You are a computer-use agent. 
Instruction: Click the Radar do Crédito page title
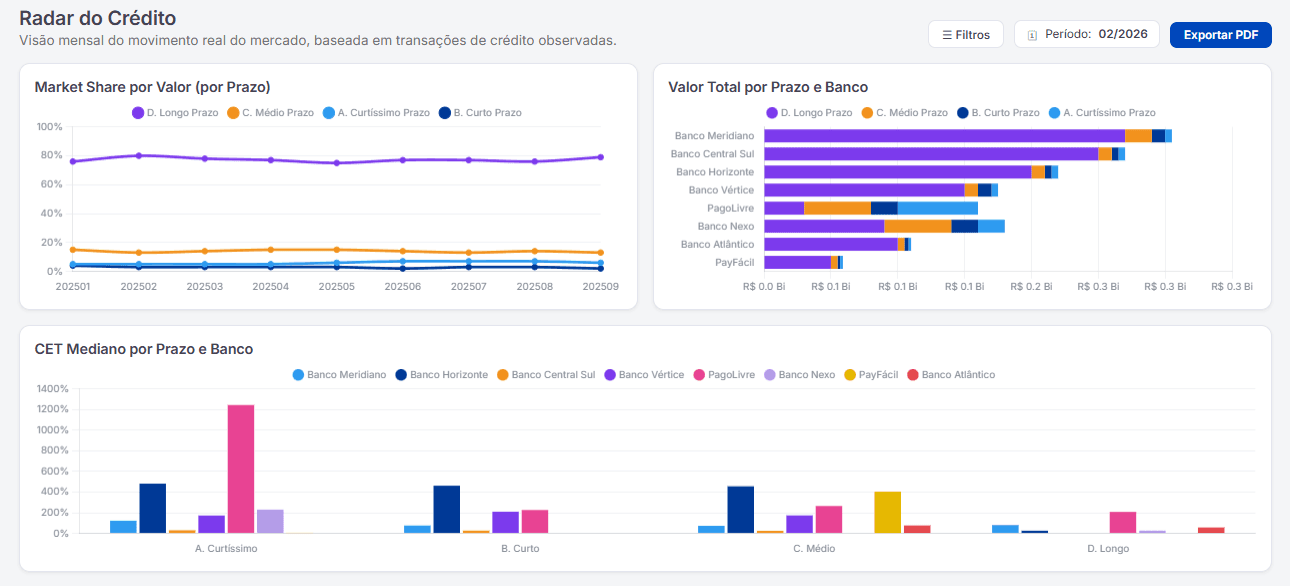(x=98, y=18)
